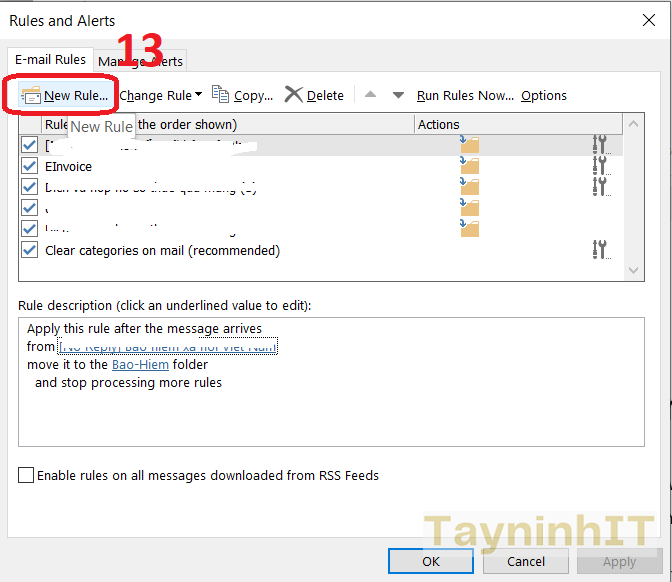This screenshot has width=672, height=582.
Task: Click the Copy rule icon
Action: [x=221, y=95]
